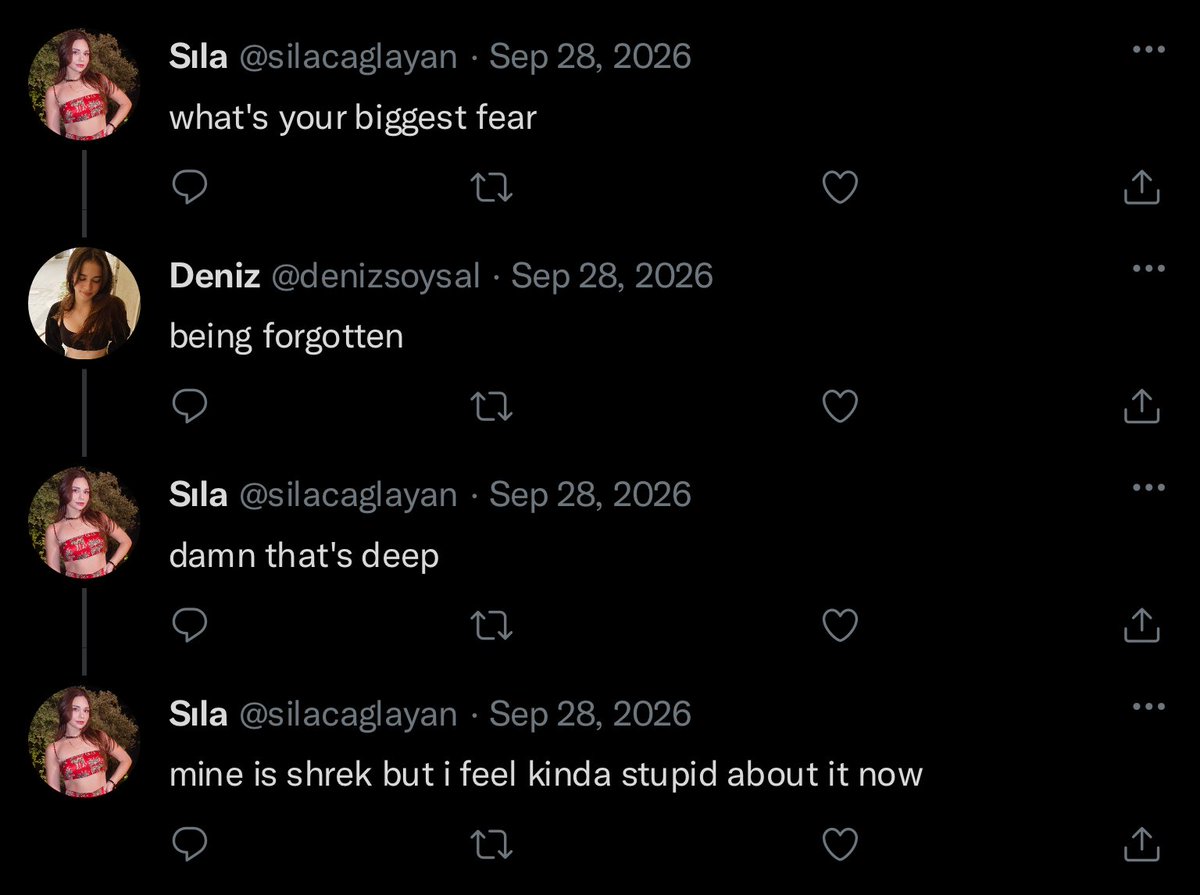Screen dimensions: 1200x895
Task: Retweet Deniz's 'being forgotten' tweet
Action: tap(491, 406)
